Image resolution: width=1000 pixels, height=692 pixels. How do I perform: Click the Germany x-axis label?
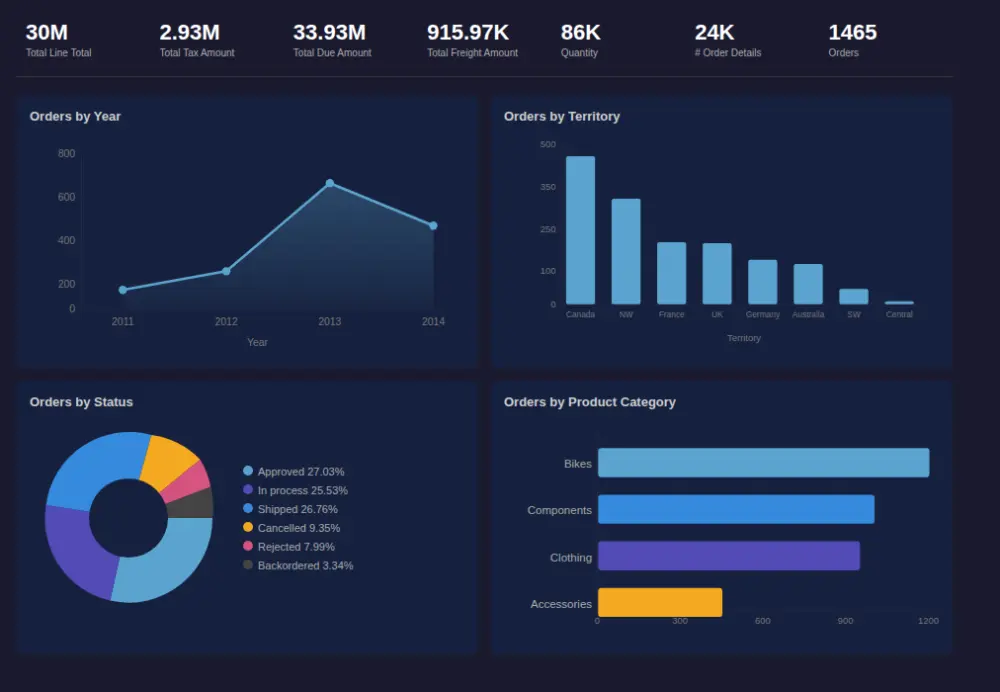tap(763, 314)
